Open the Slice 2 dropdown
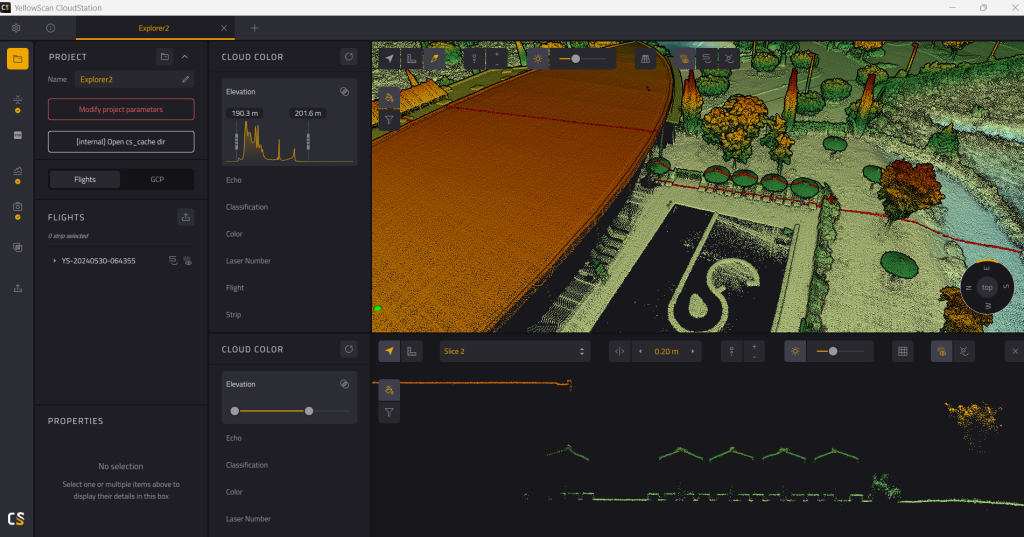 pyautogui.click(x=515, y=351)
